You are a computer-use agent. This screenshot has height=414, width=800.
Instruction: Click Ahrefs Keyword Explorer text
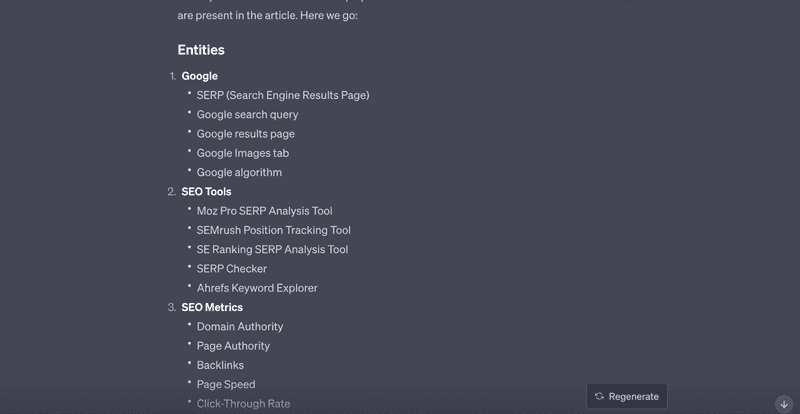[x=257, y=288]
